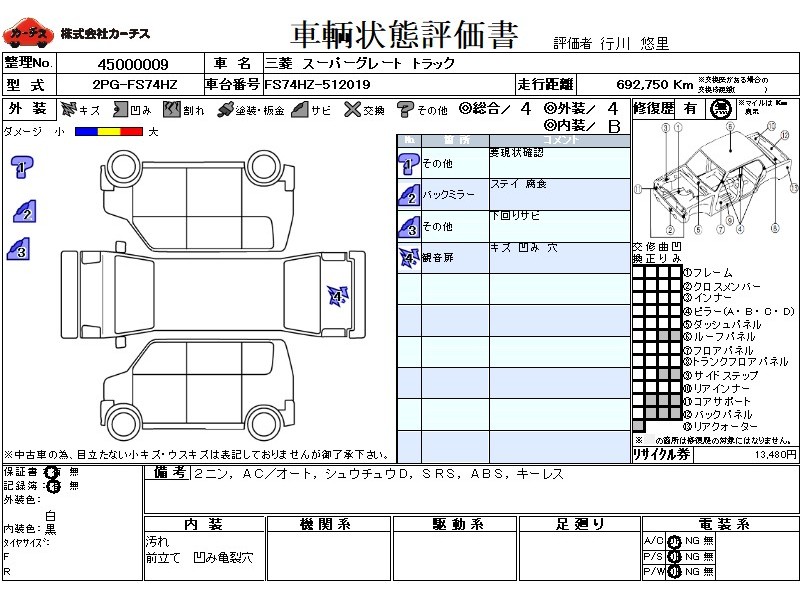Select 有 for 保証書

click(x=52, y=472)
